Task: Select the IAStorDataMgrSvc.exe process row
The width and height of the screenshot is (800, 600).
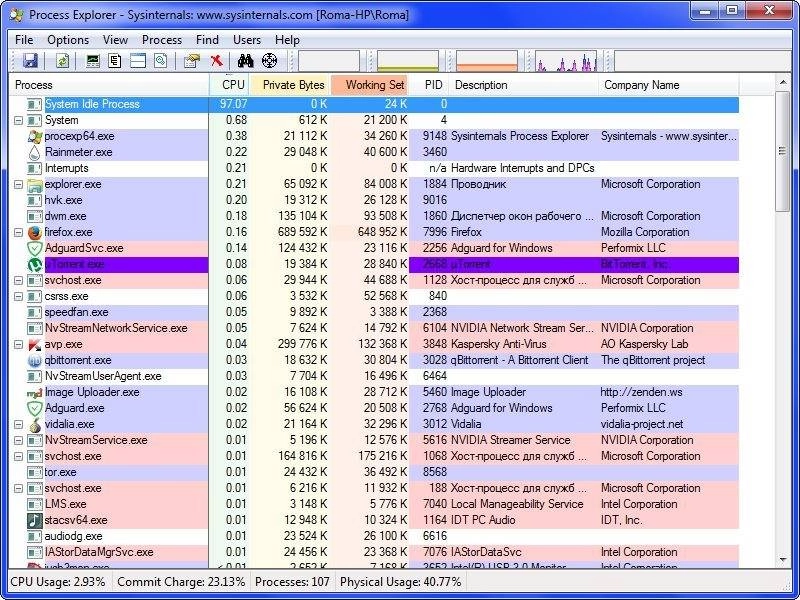Action: [374, 552]
